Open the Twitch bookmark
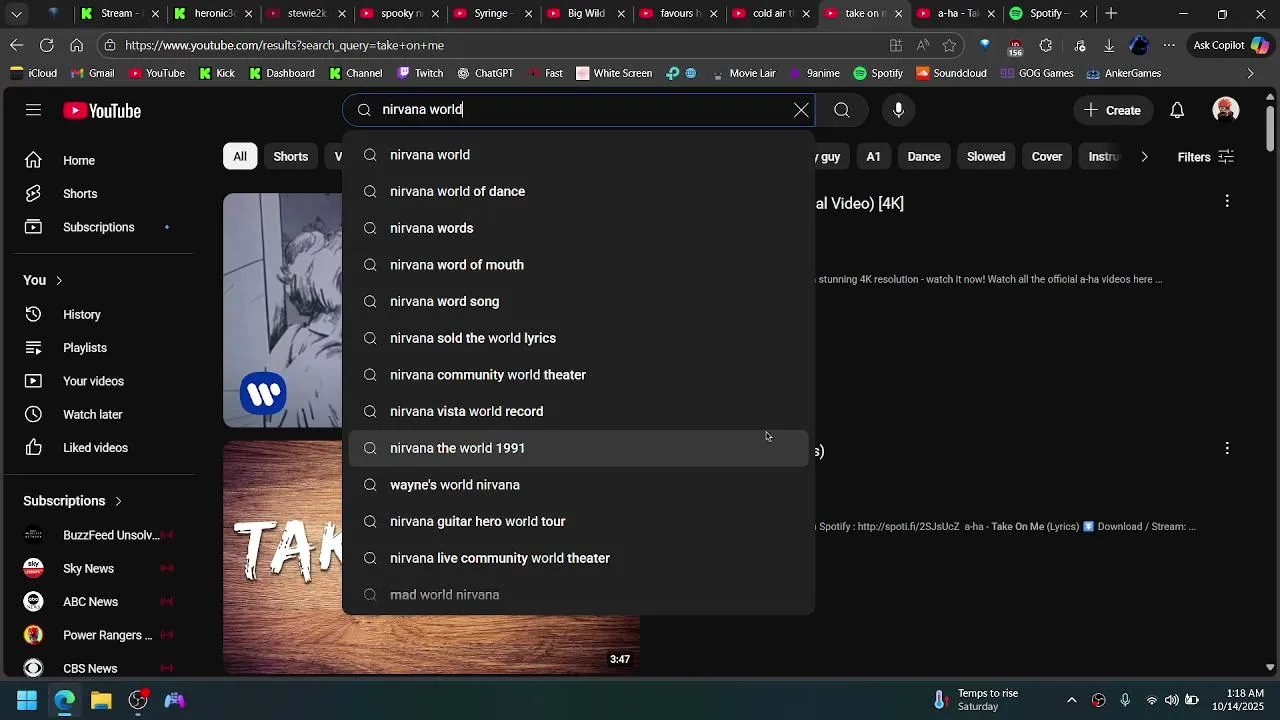The image size is (1280, 720). [420, 73]
